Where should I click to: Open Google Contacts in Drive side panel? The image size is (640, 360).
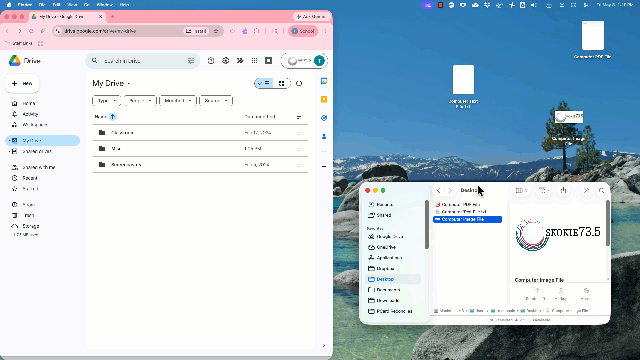[x=324, y=136]
